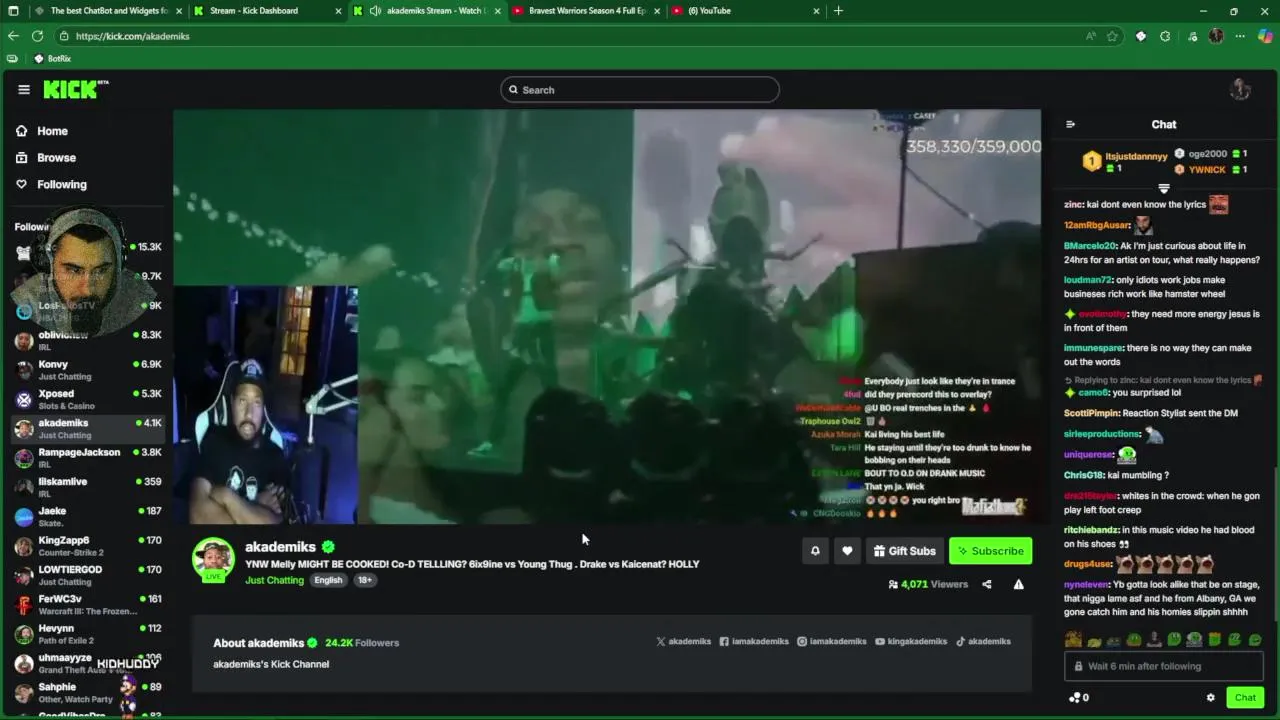Open the Kick hamburger sidebar menu

[24, 89]
